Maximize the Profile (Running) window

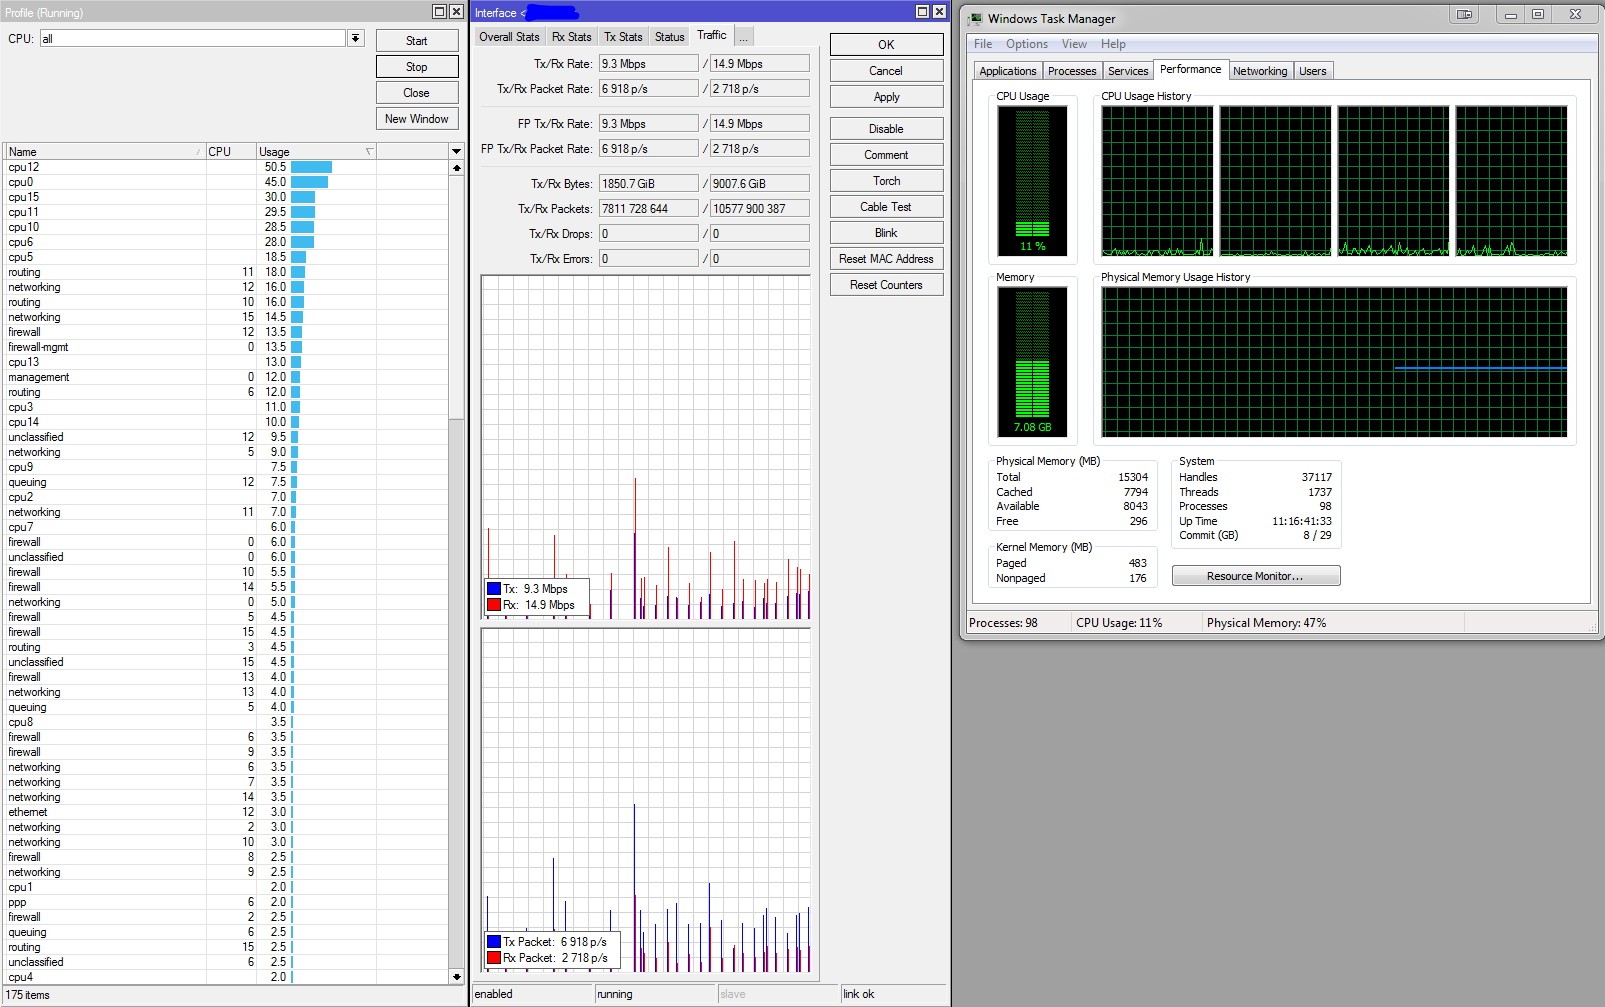(x=439, y=12)
